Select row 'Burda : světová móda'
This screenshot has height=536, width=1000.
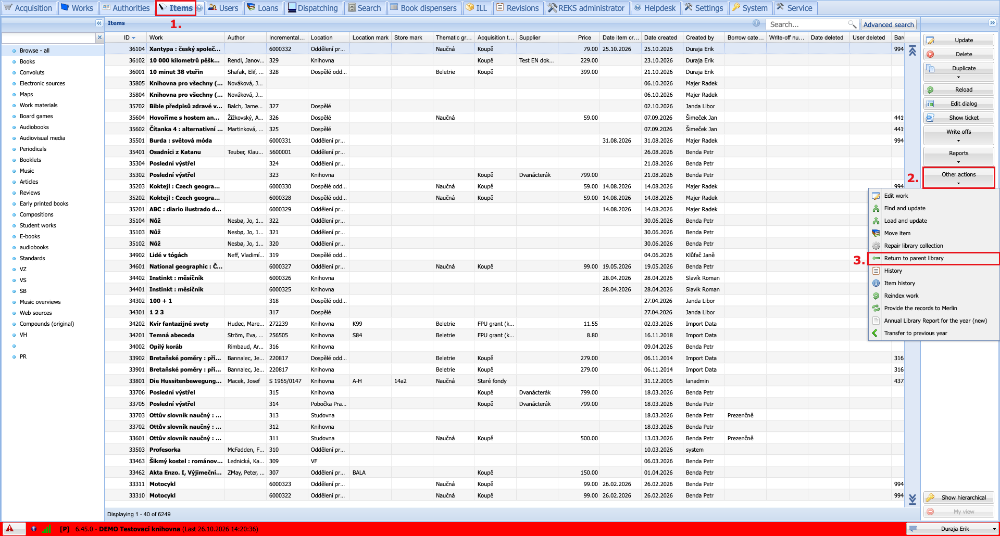504,140
